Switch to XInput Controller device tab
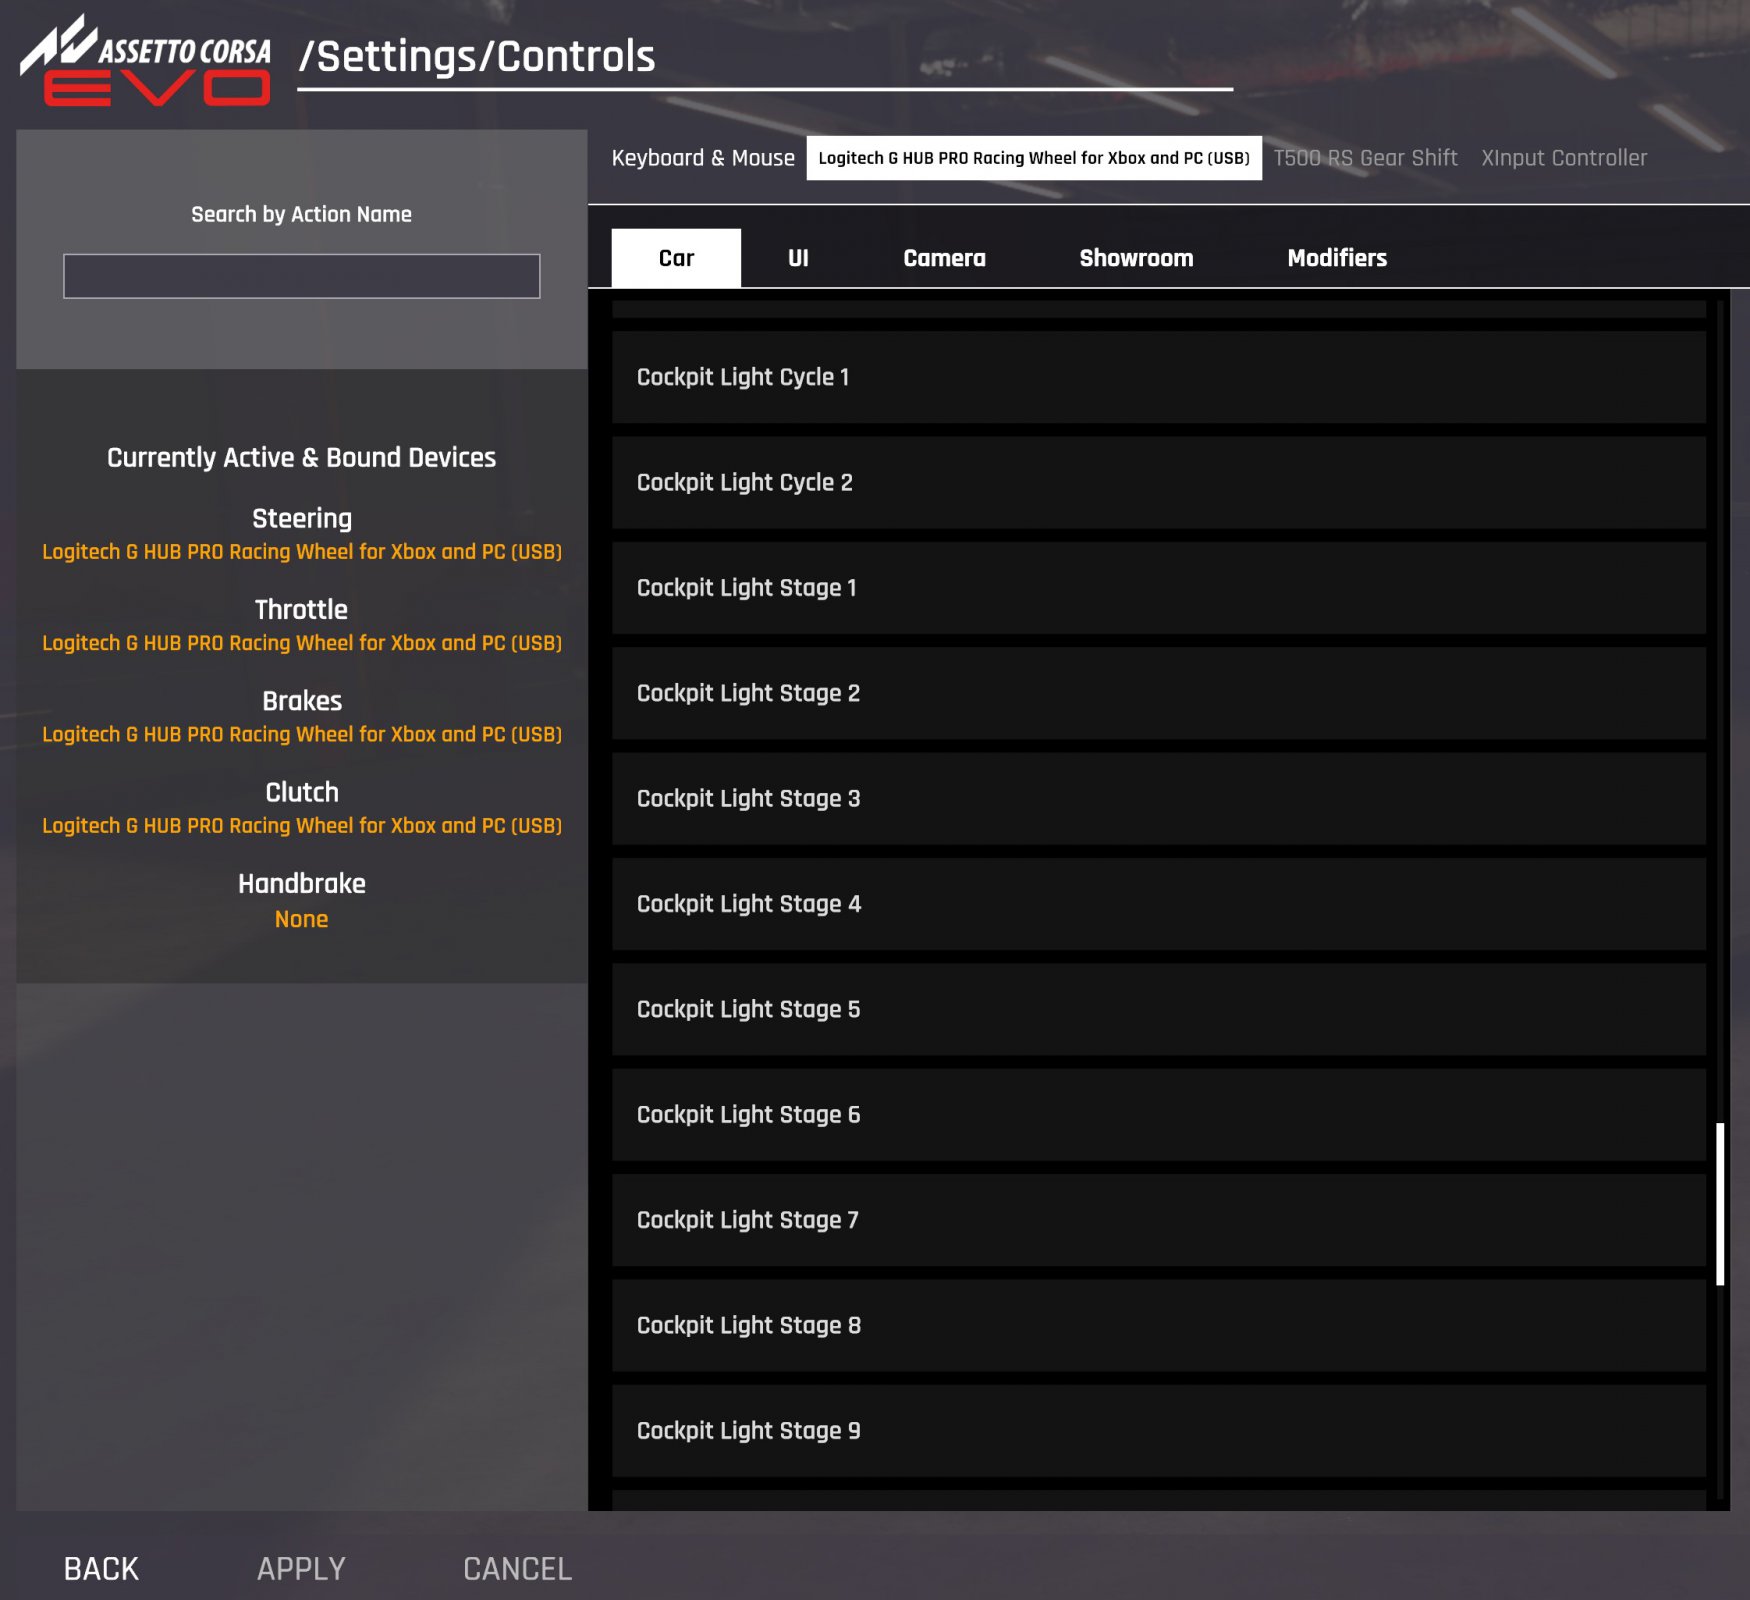1750x1600 pixels. [x=1563, y=158]
